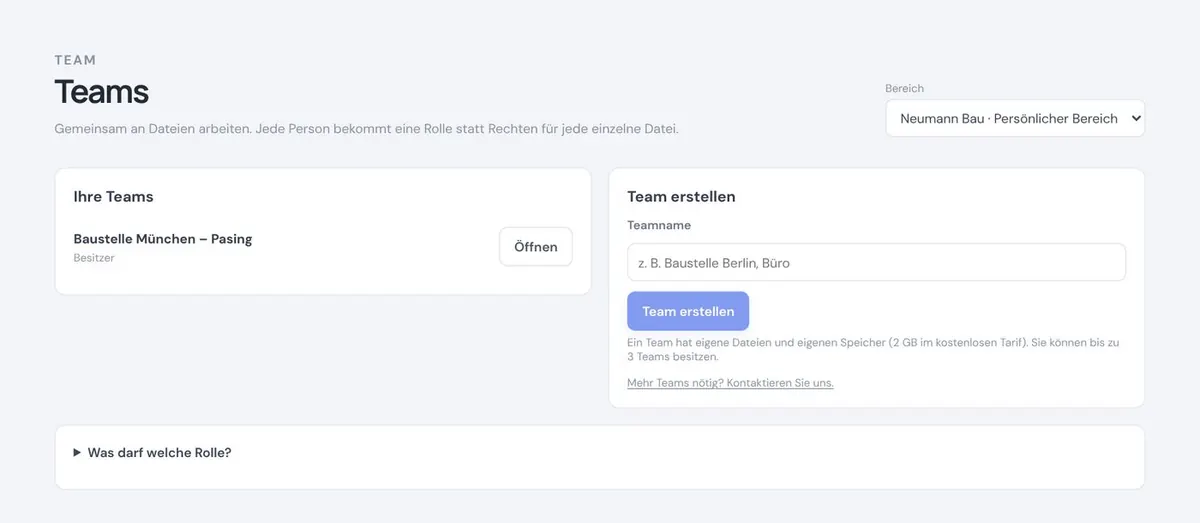Focus the Teamname input field

pyautogui.click(x=876, y=263)
